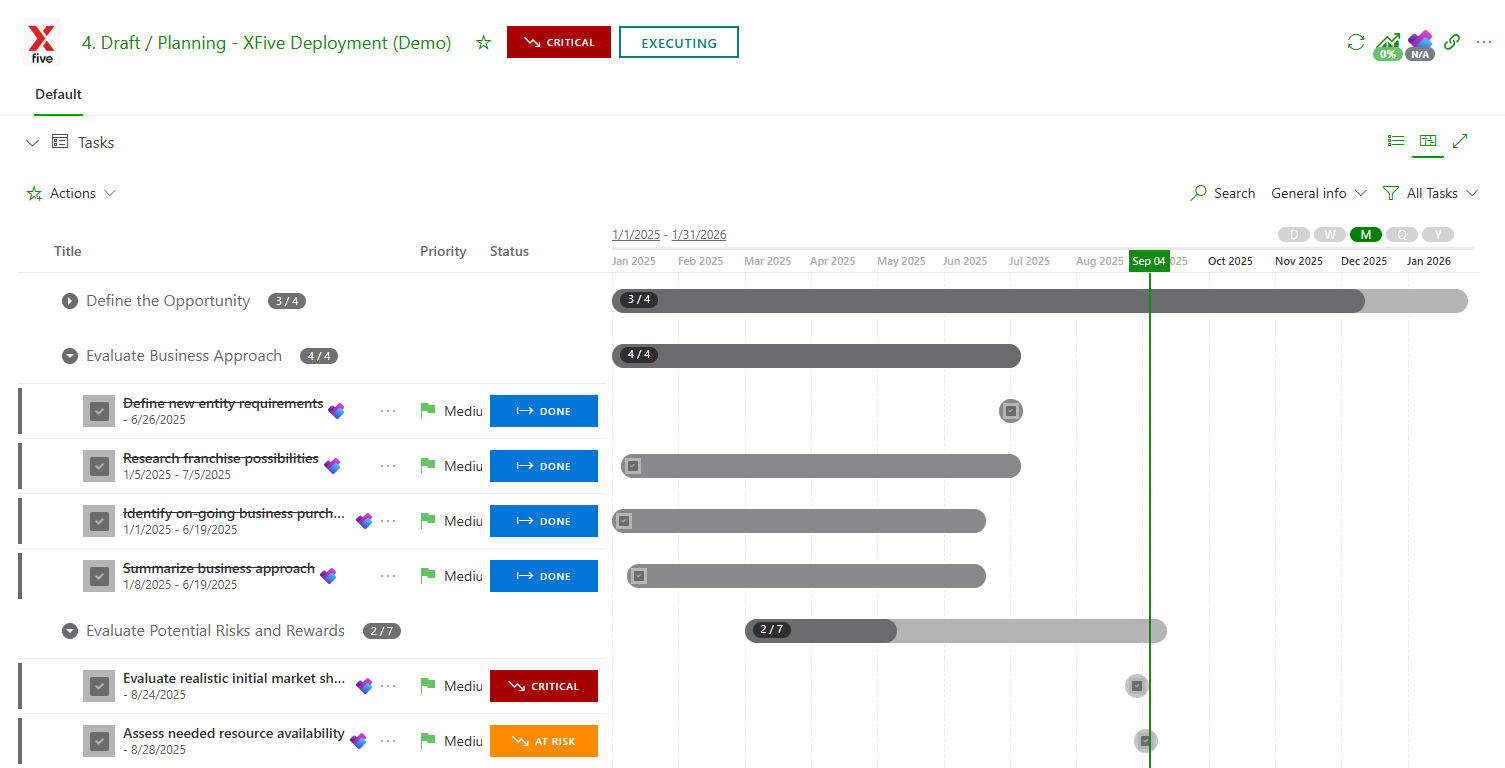Open the Actions dropdown

click(72, 193)
